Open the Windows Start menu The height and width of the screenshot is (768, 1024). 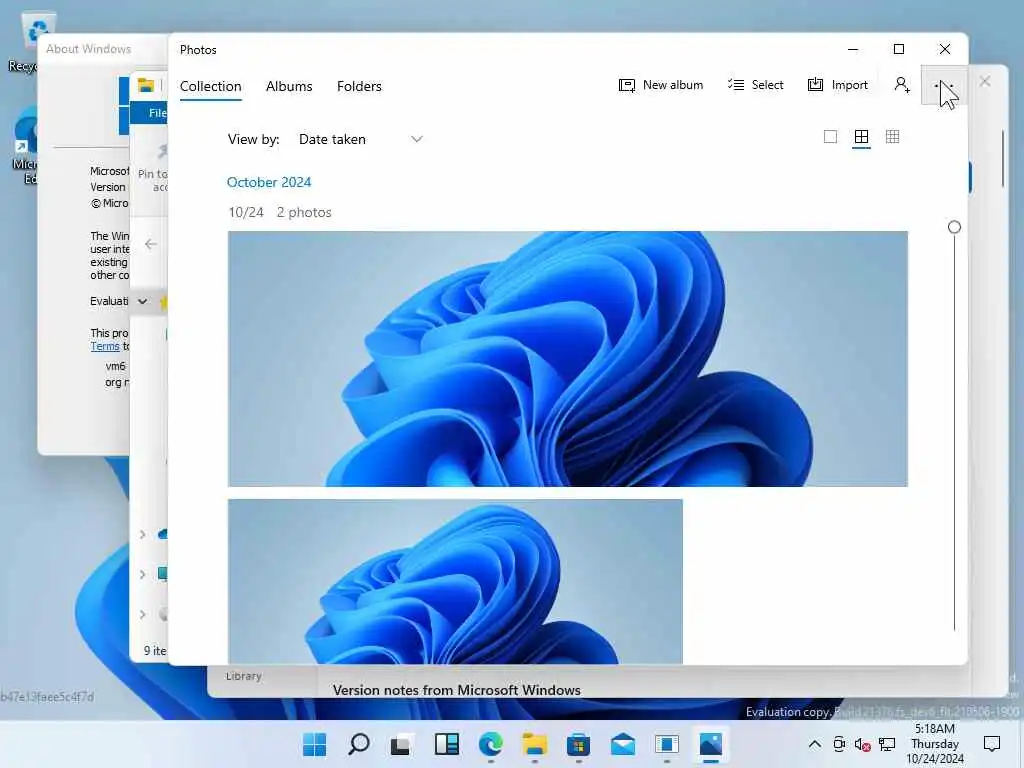(x=314, y=744)
